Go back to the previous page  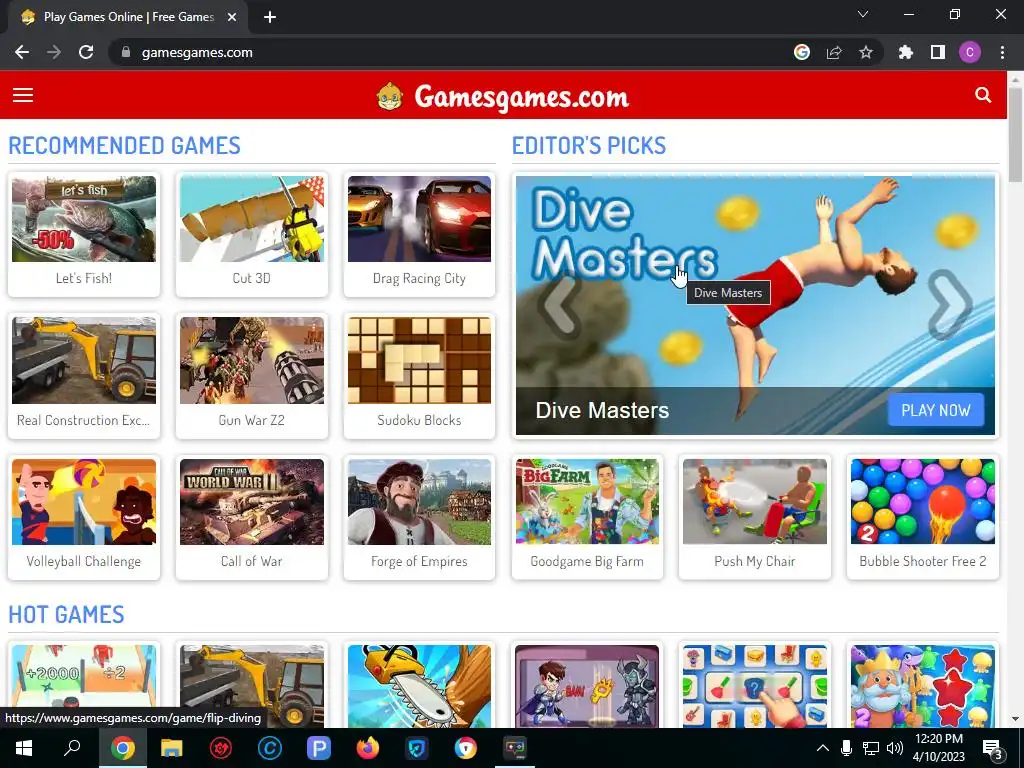(22, 52)
